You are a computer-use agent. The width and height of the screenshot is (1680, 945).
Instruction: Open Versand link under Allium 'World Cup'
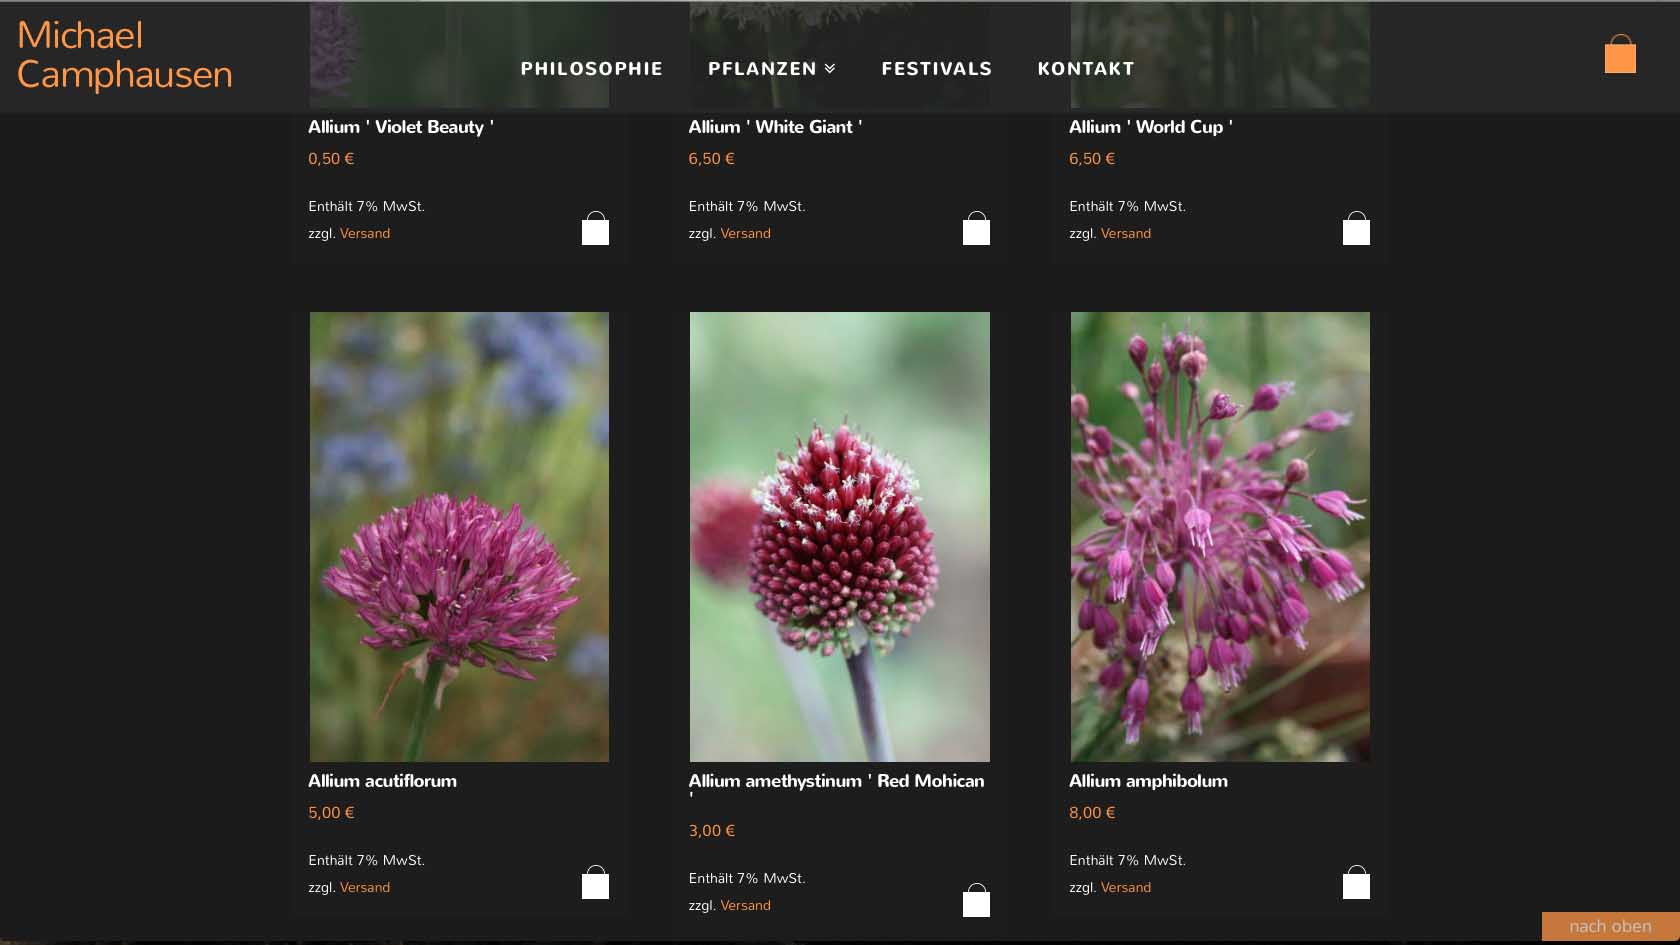1126,233
